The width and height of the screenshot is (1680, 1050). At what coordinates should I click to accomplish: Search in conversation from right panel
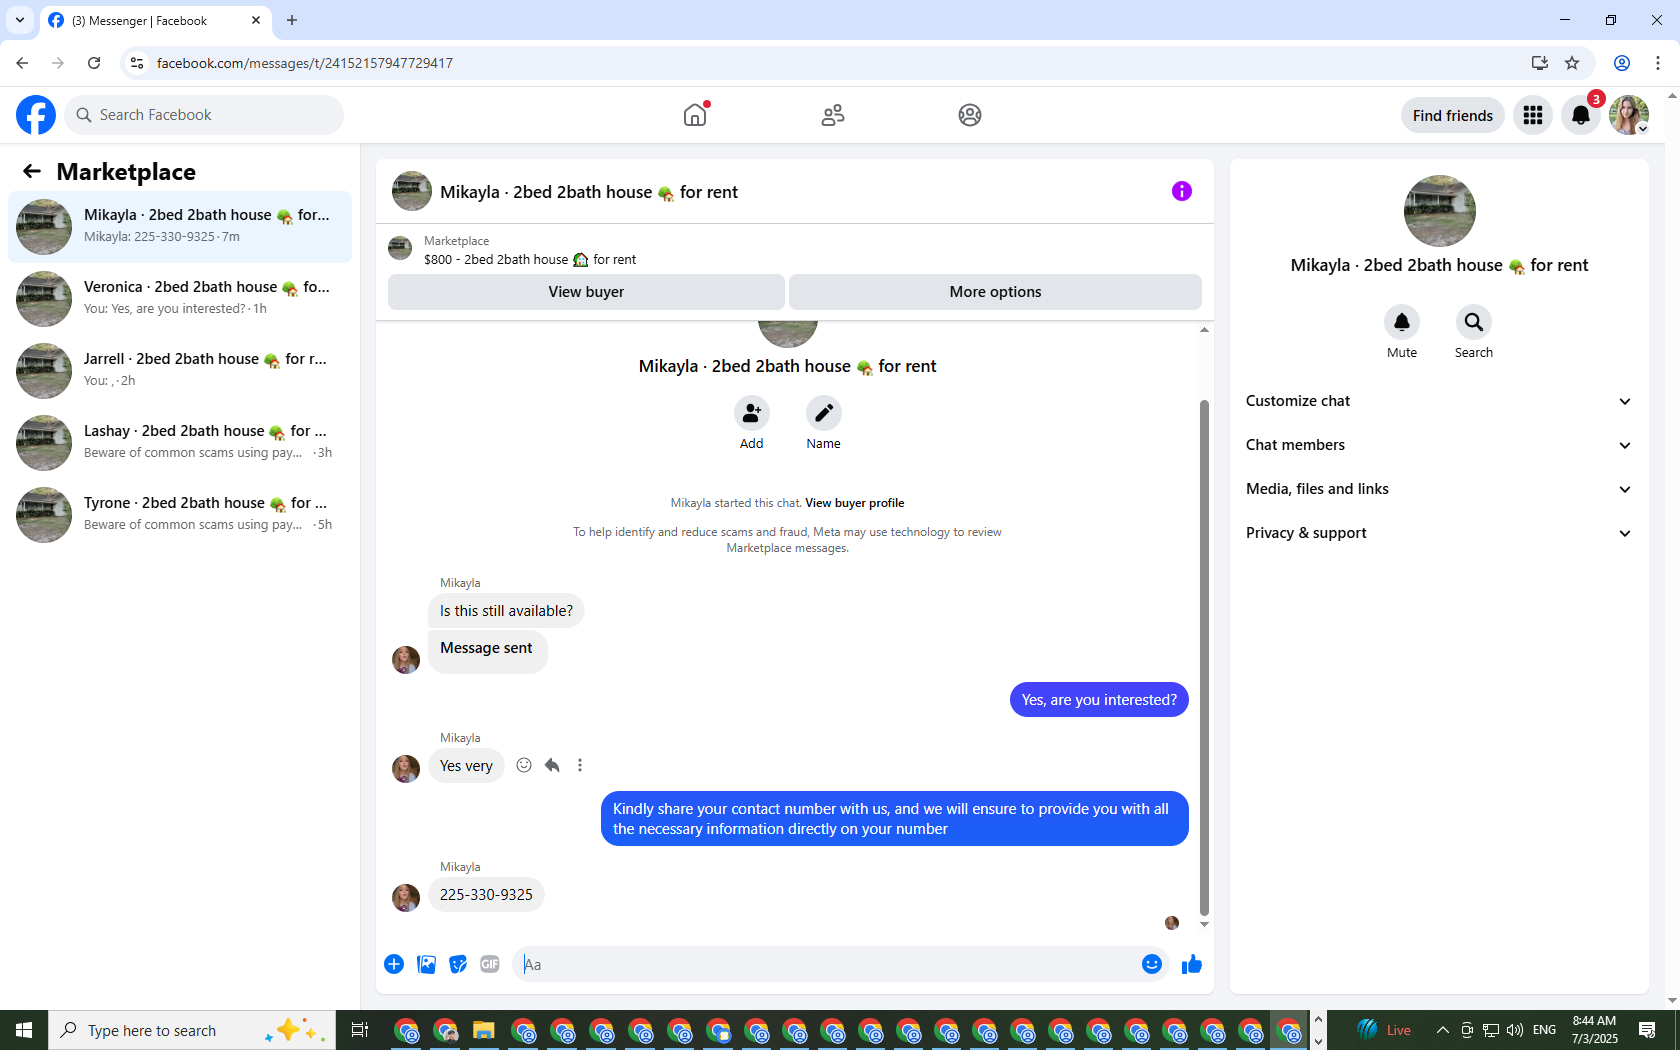point(1474,322)
